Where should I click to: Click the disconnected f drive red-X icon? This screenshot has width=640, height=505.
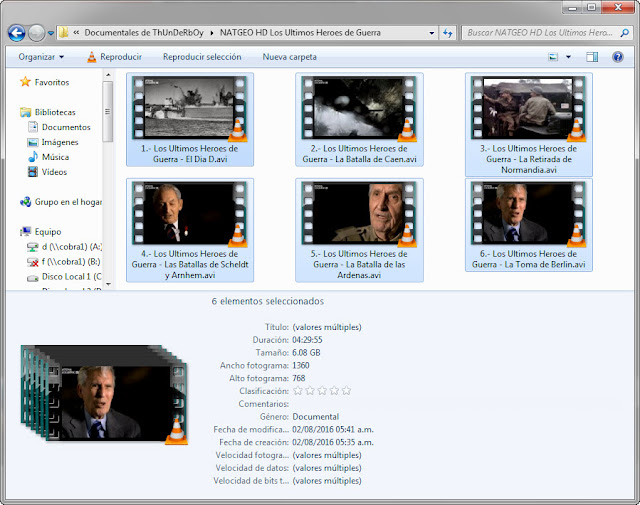pyautogui.click(x=33, y=262)
